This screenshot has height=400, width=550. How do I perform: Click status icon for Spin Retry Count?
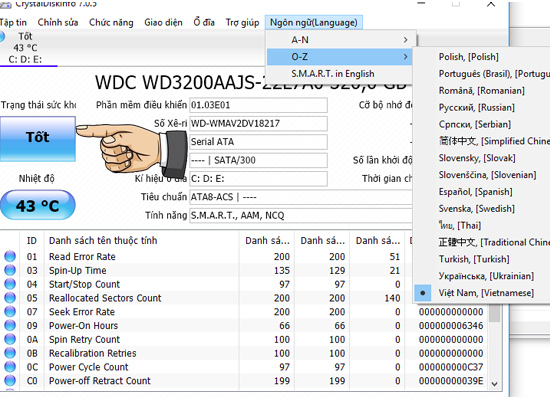tap(10, 339)
